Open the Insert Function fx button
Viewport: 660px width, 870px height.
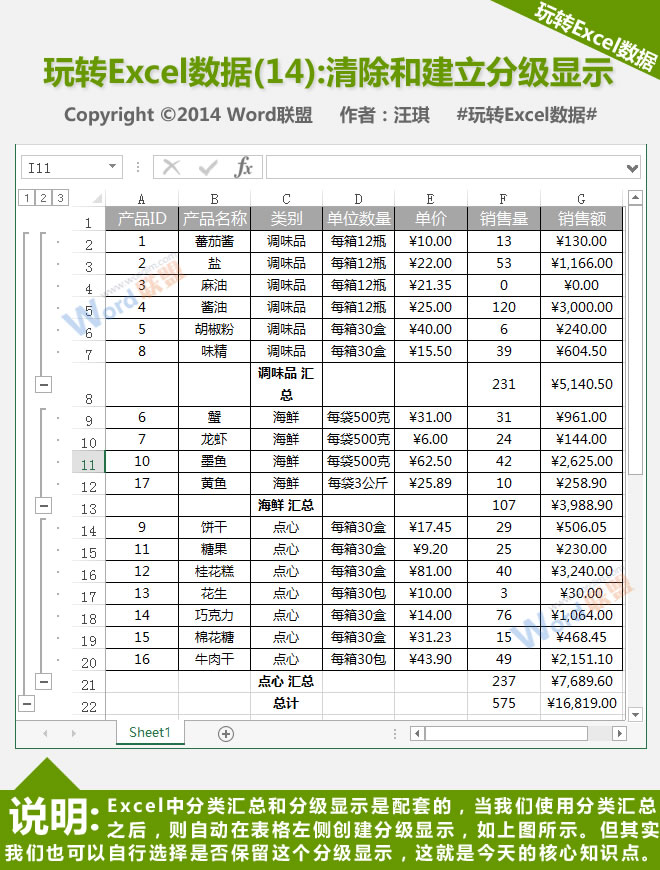coord(243,167)
